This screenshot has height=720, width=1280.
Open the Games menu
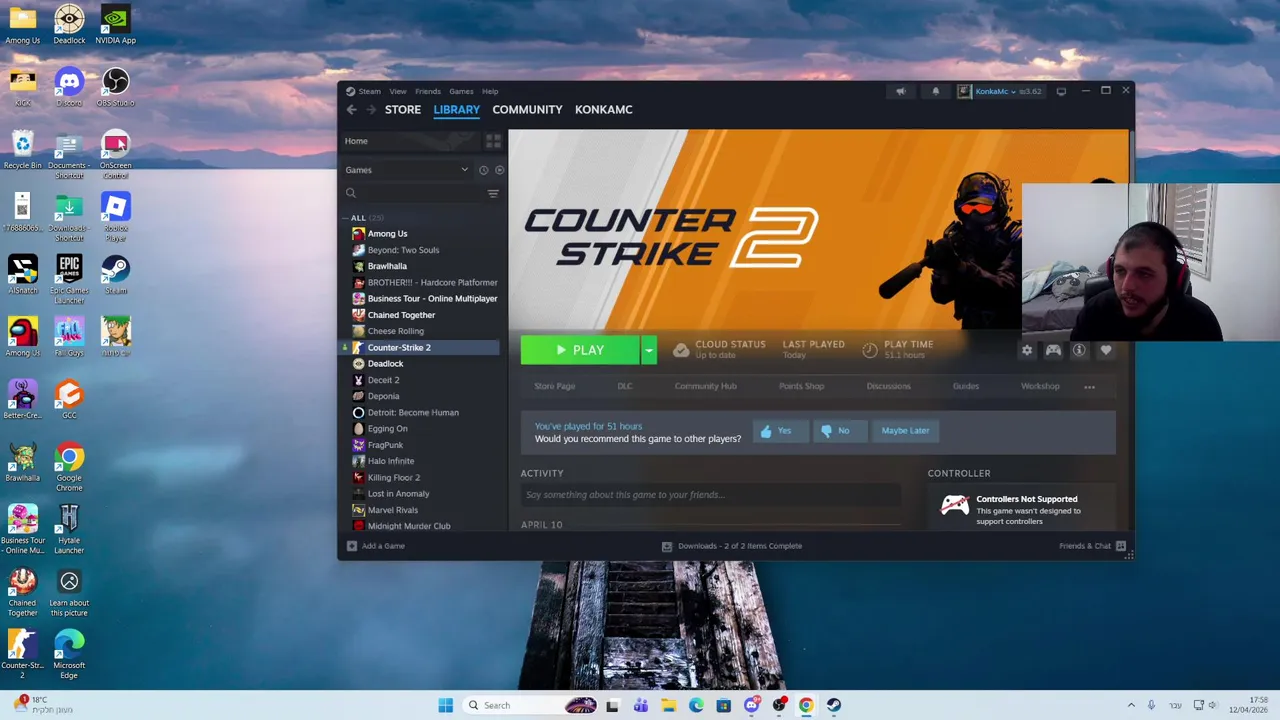point(461,91)
